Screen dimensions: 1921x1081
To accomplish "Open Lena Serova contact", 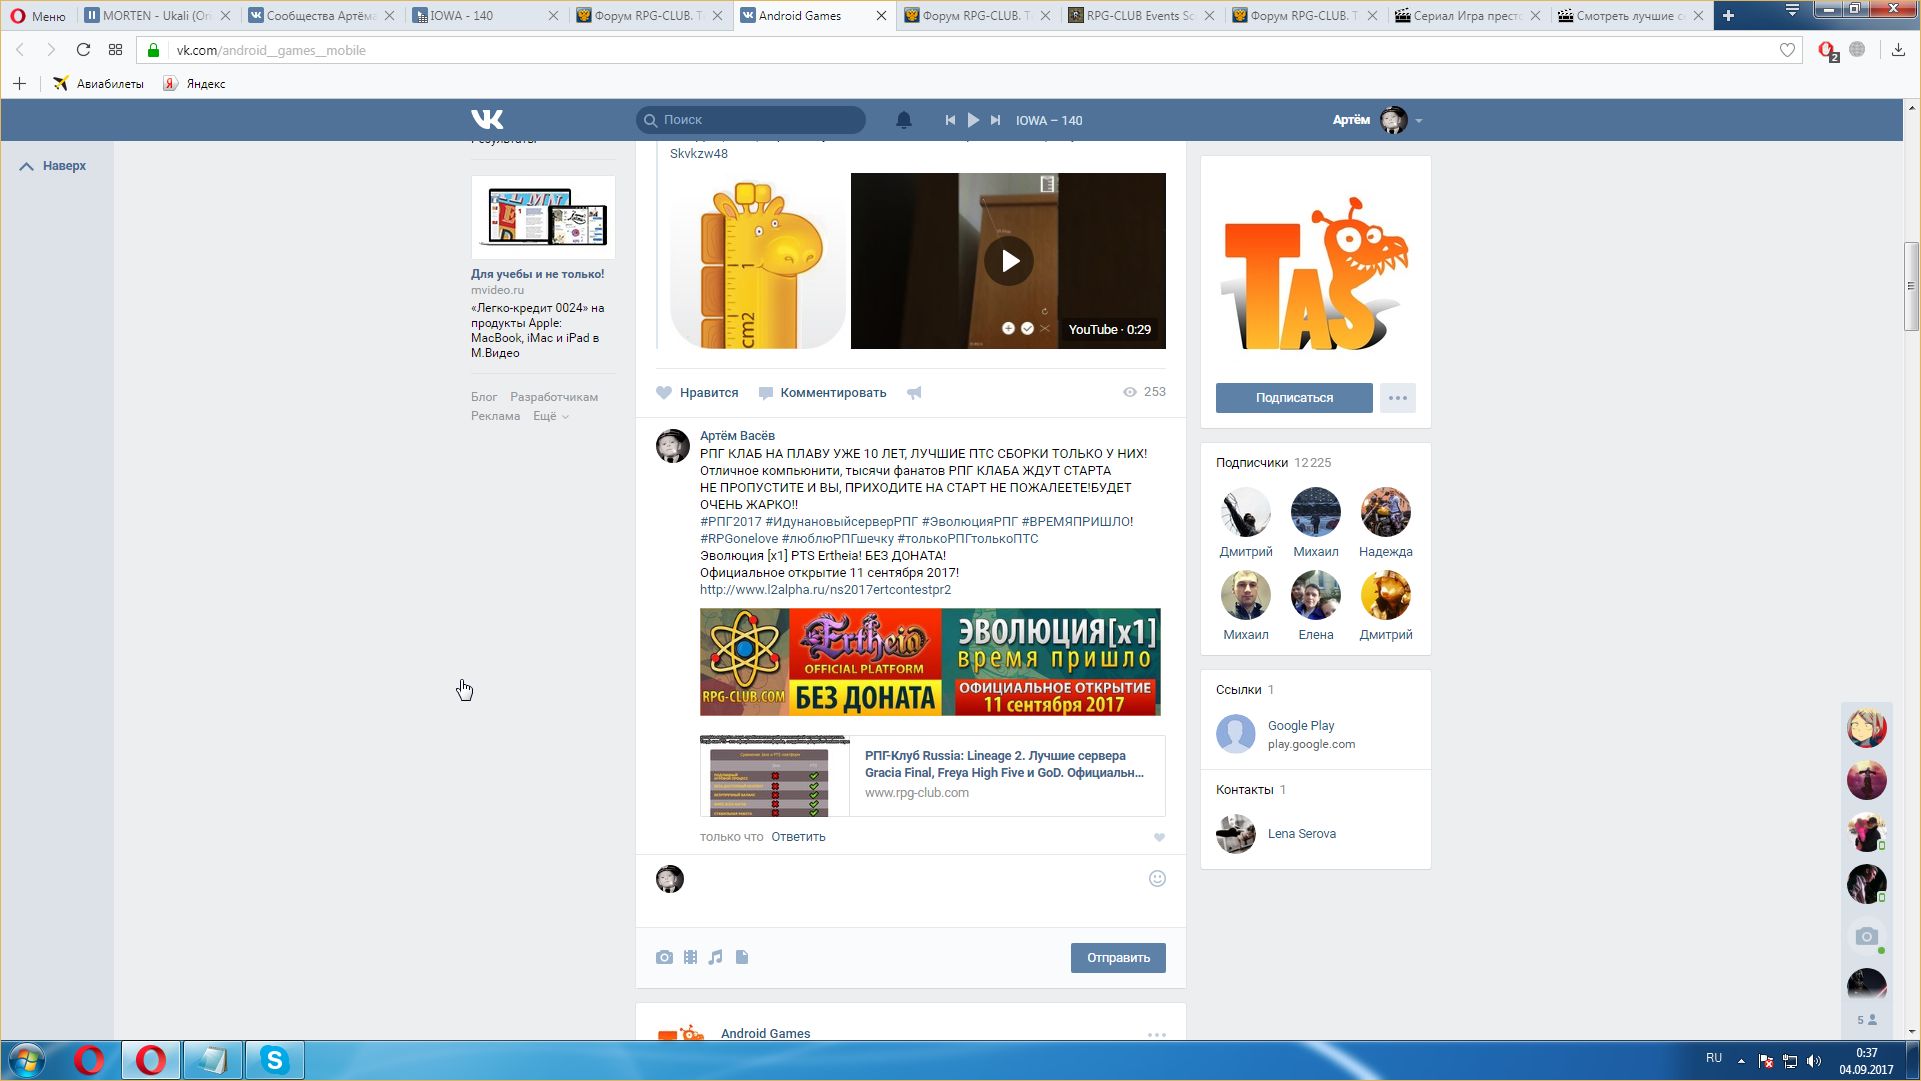I will (x=1301, y=834).
